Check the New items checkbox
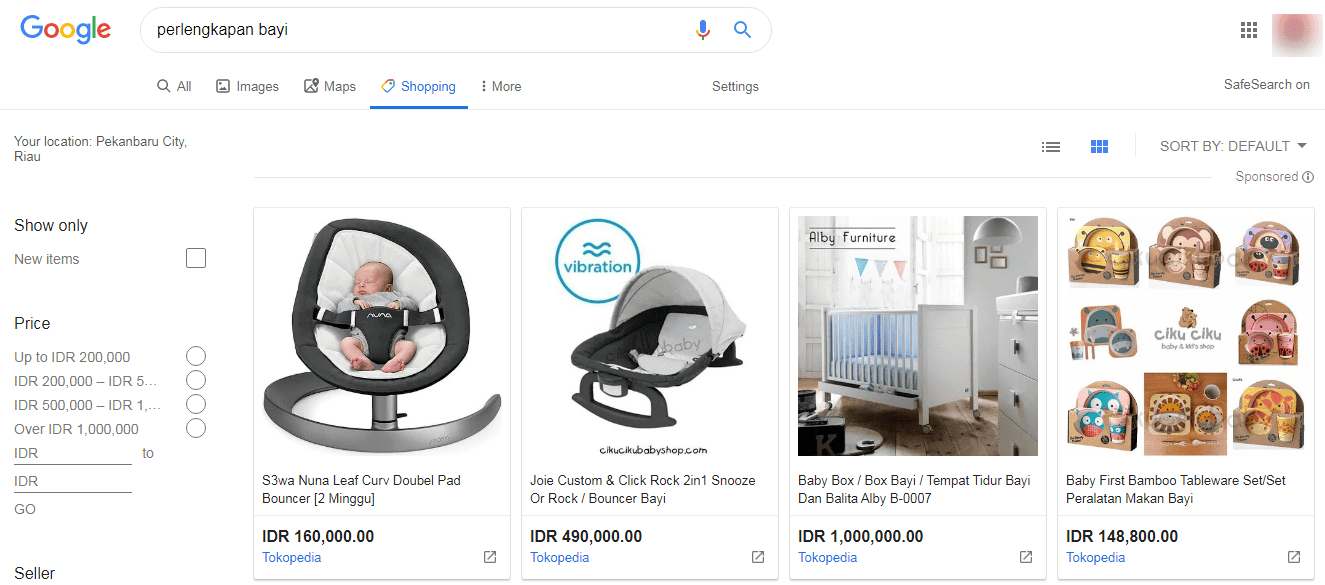Image resolution: width=1325 pixels, height=585 pixels. coord(196,259)
